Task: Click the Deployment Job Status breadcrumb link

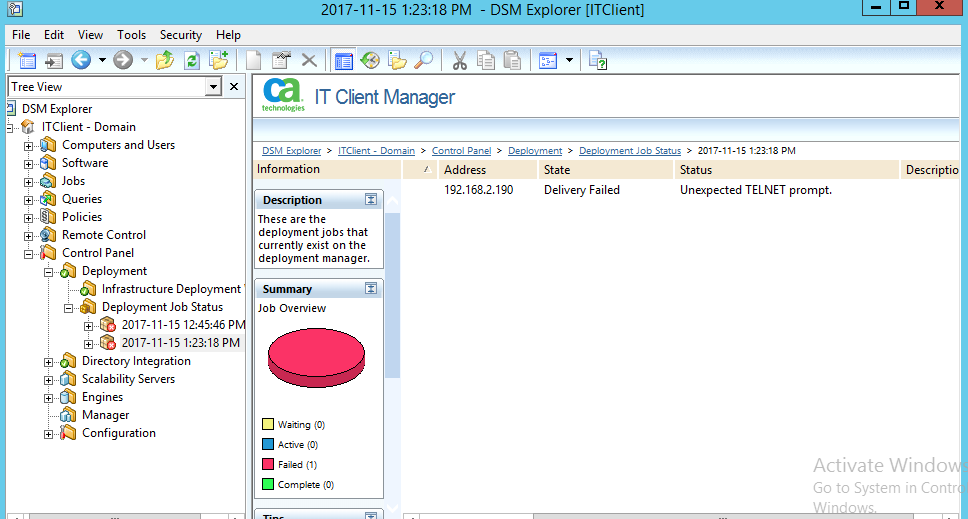Action: [x=630, y=151]
